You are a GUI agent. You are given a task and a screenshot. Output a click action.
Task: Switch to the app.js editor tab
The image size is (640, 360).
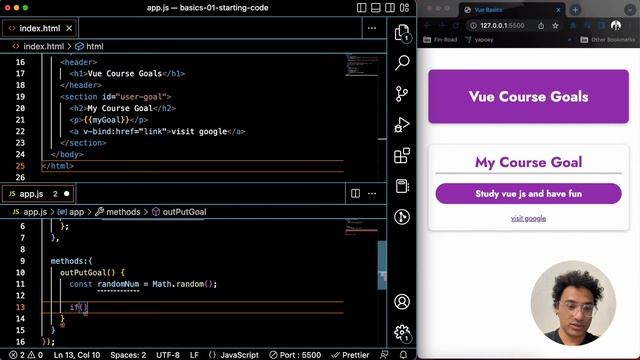tap(38, 193)
